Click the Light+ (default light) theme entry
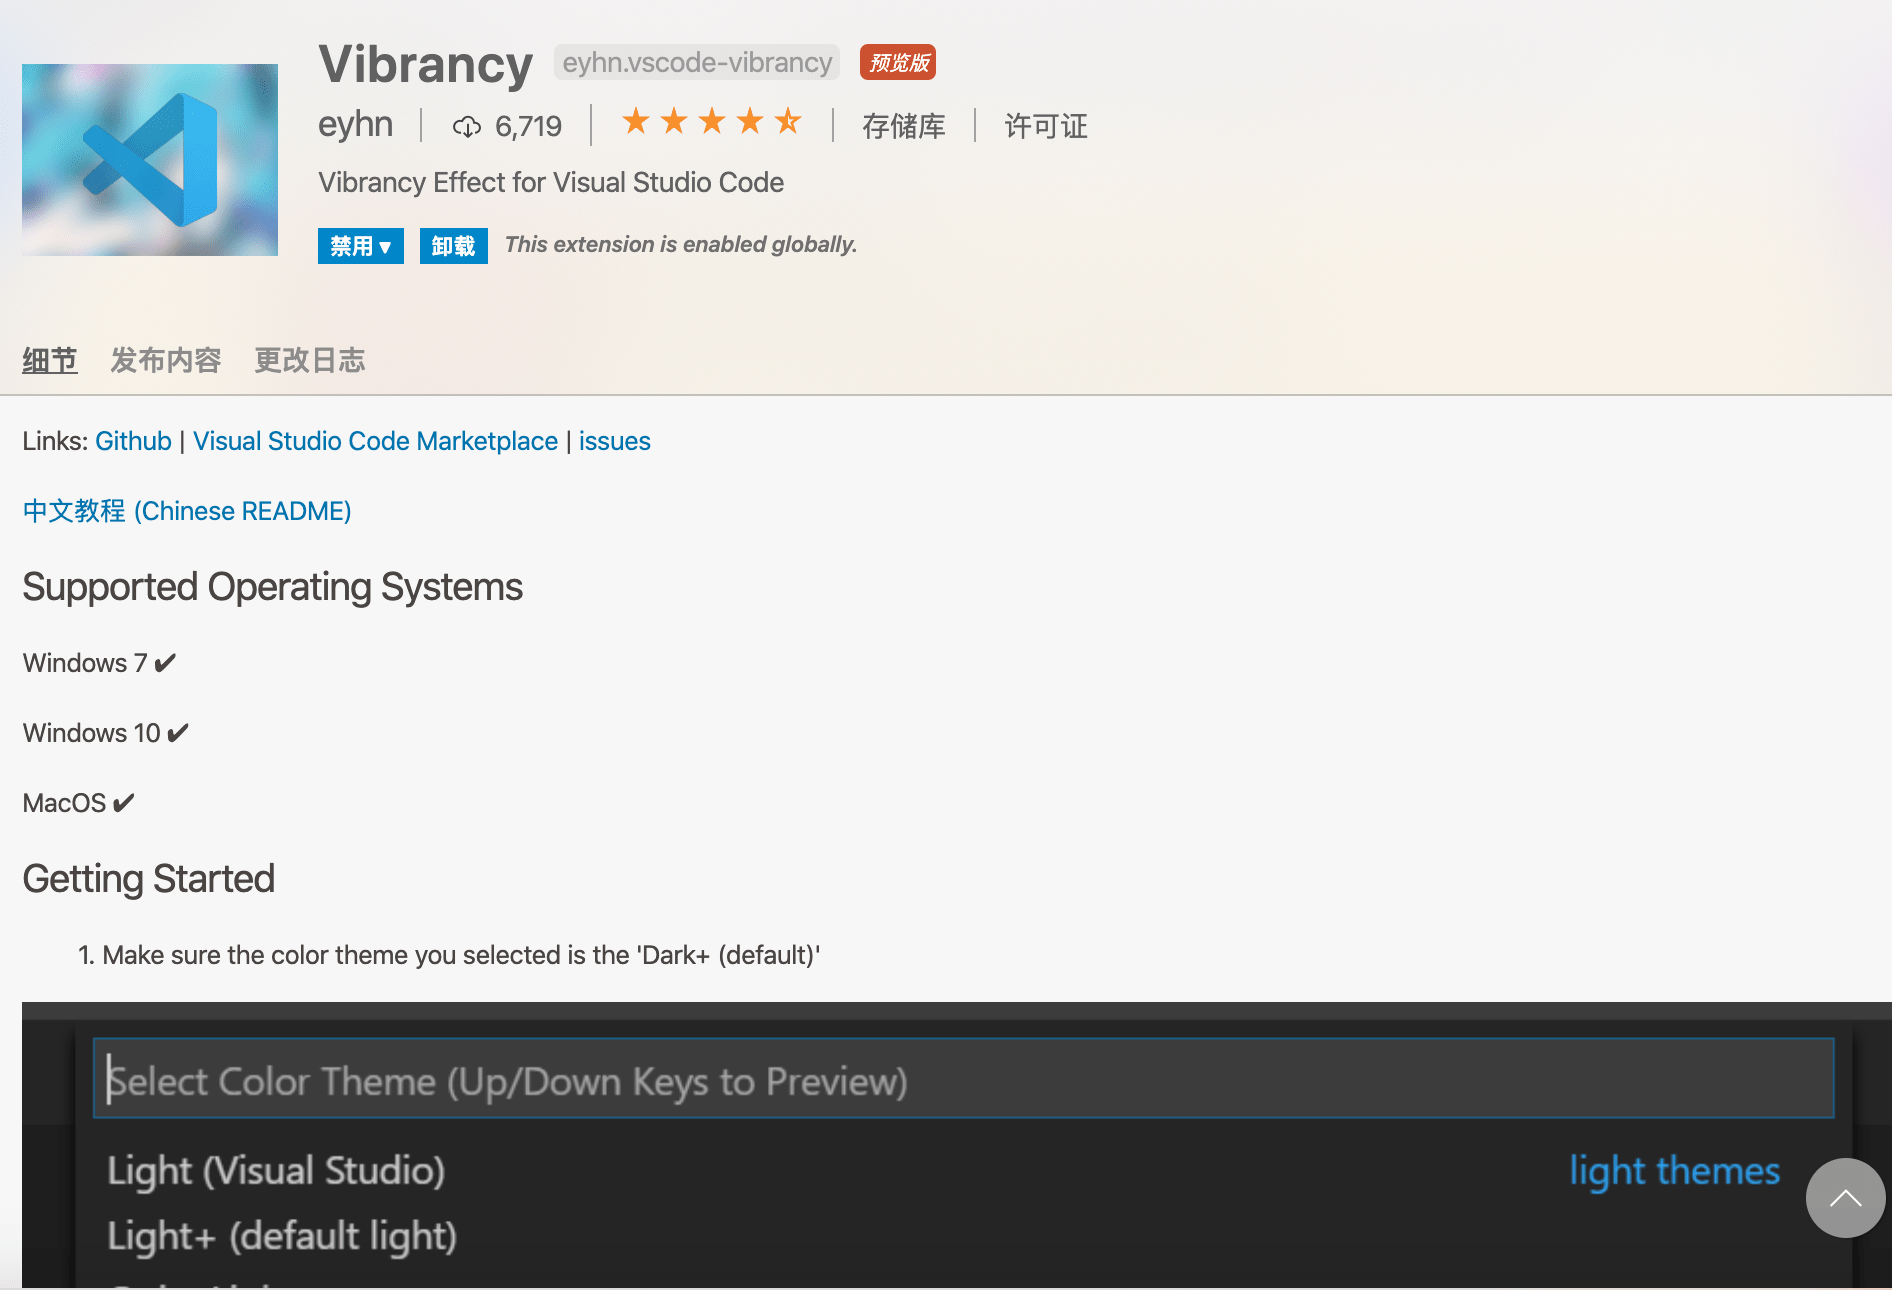This screenshot has width=1892, height=1290. click(282, 1236)
